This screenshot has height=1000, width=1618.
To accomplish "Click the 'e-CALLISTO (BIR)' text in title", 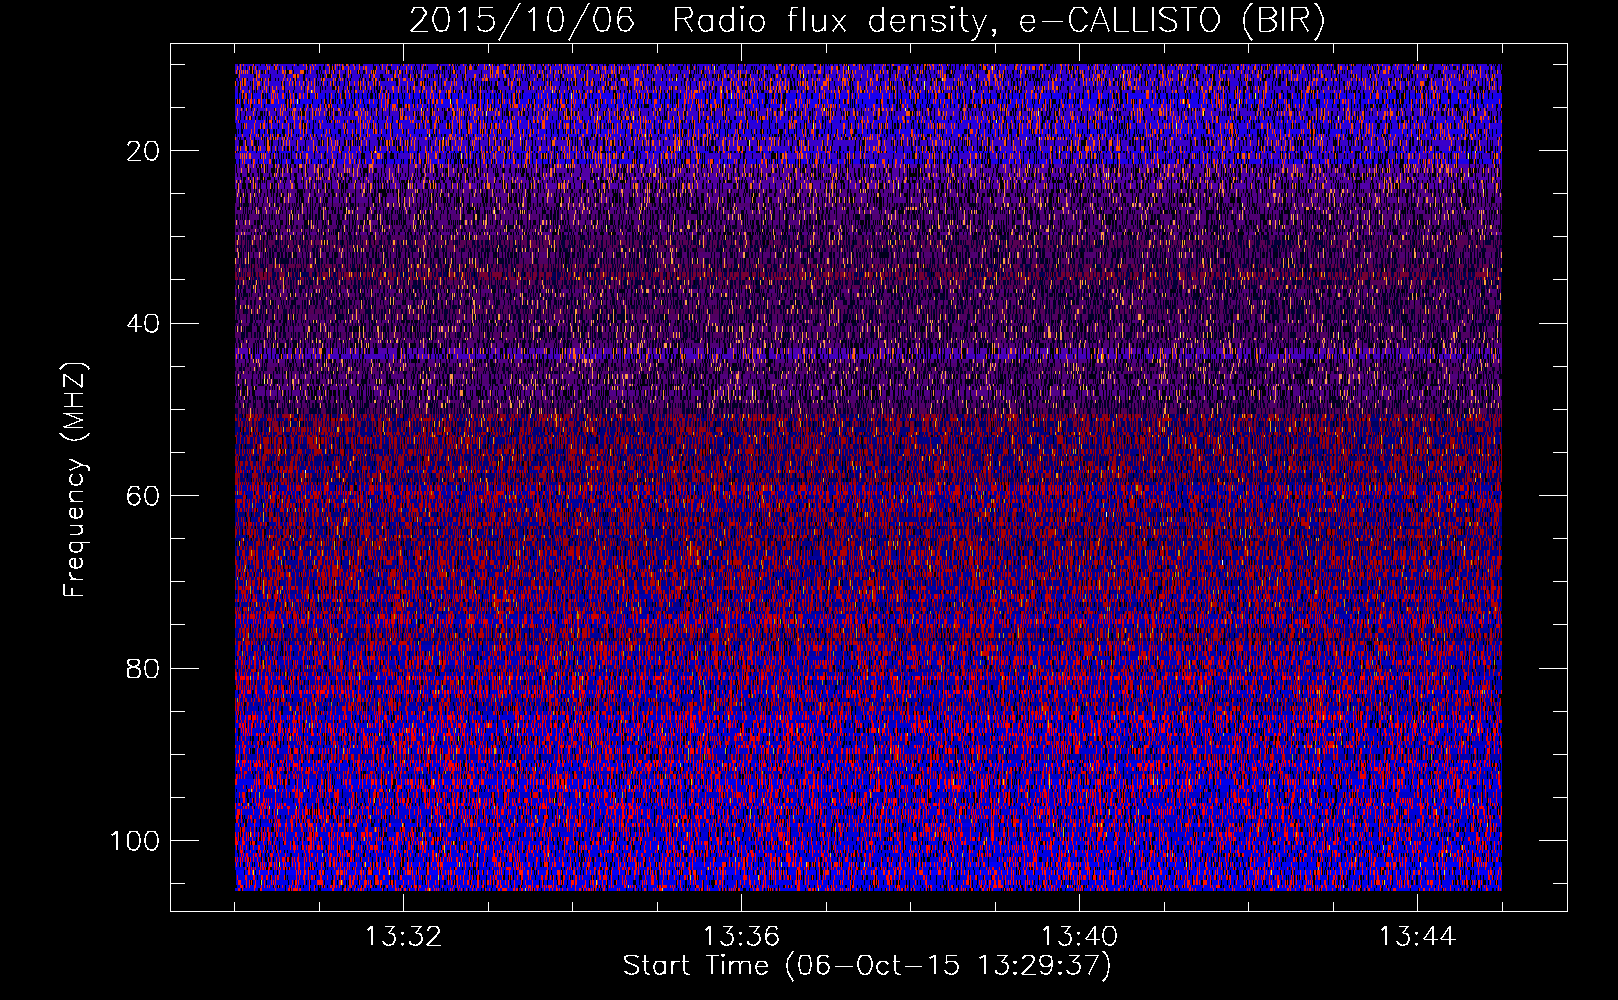I will click(x=1172, y=21).
